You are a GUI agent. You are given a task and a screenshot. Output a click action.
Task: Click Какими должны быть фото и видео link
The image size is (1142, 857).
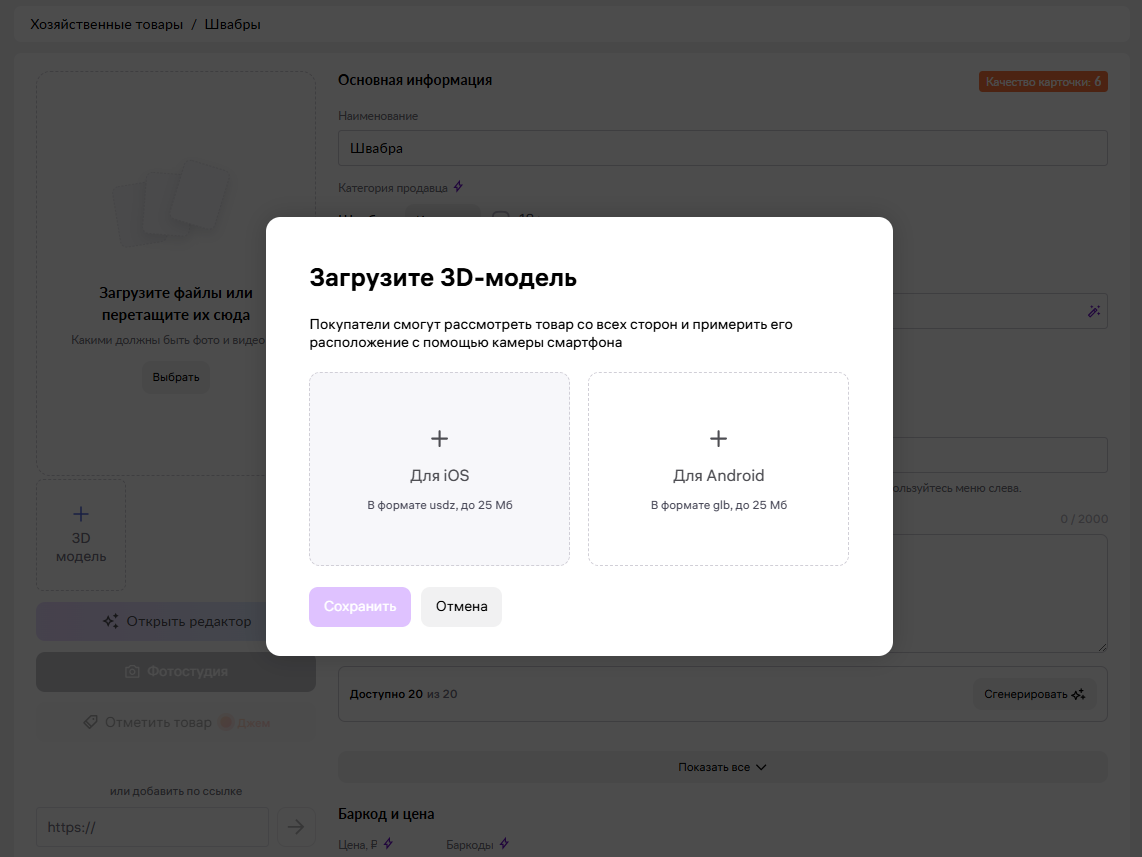[169, 340]
